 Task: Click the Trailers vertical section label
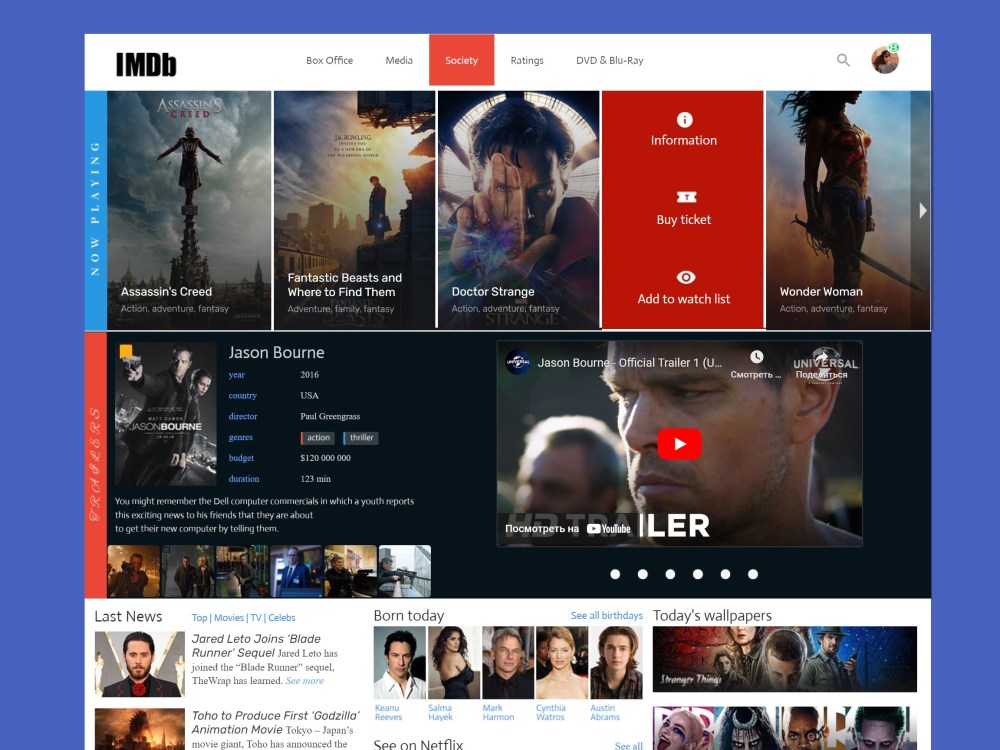click(96, 464)
